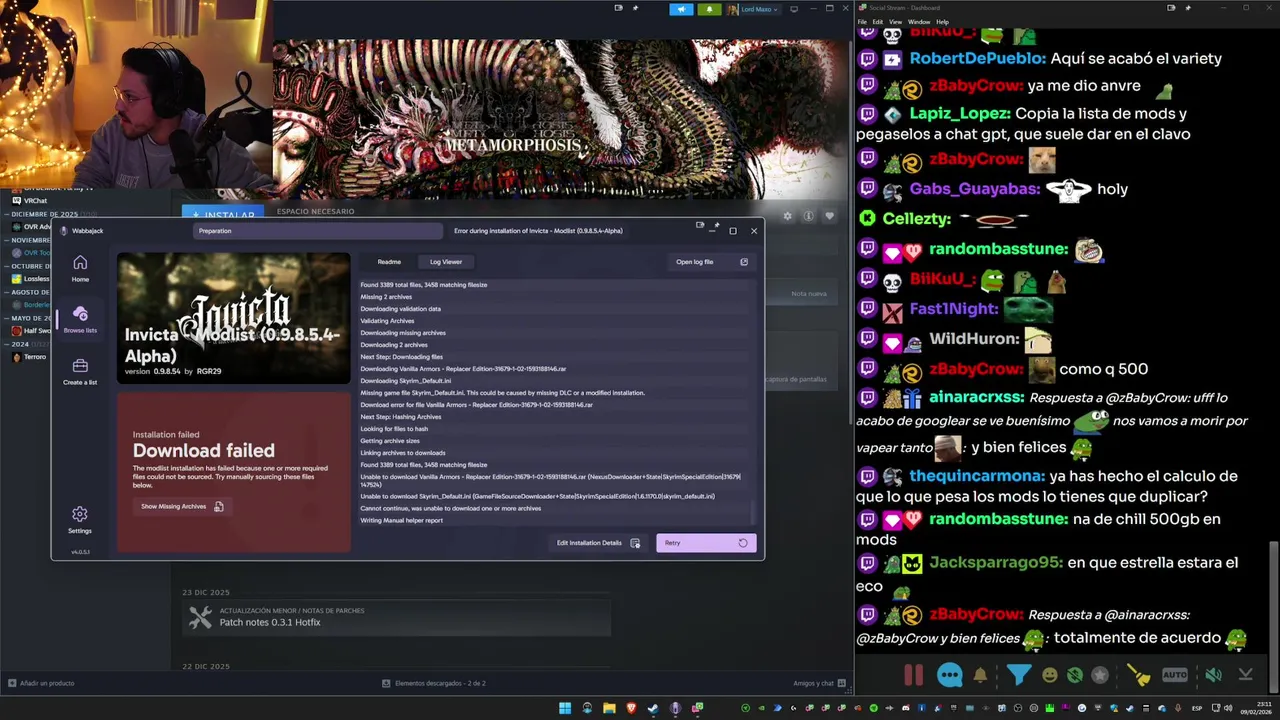Pause Social Stream chat with red pause icon

coord(914,675)
